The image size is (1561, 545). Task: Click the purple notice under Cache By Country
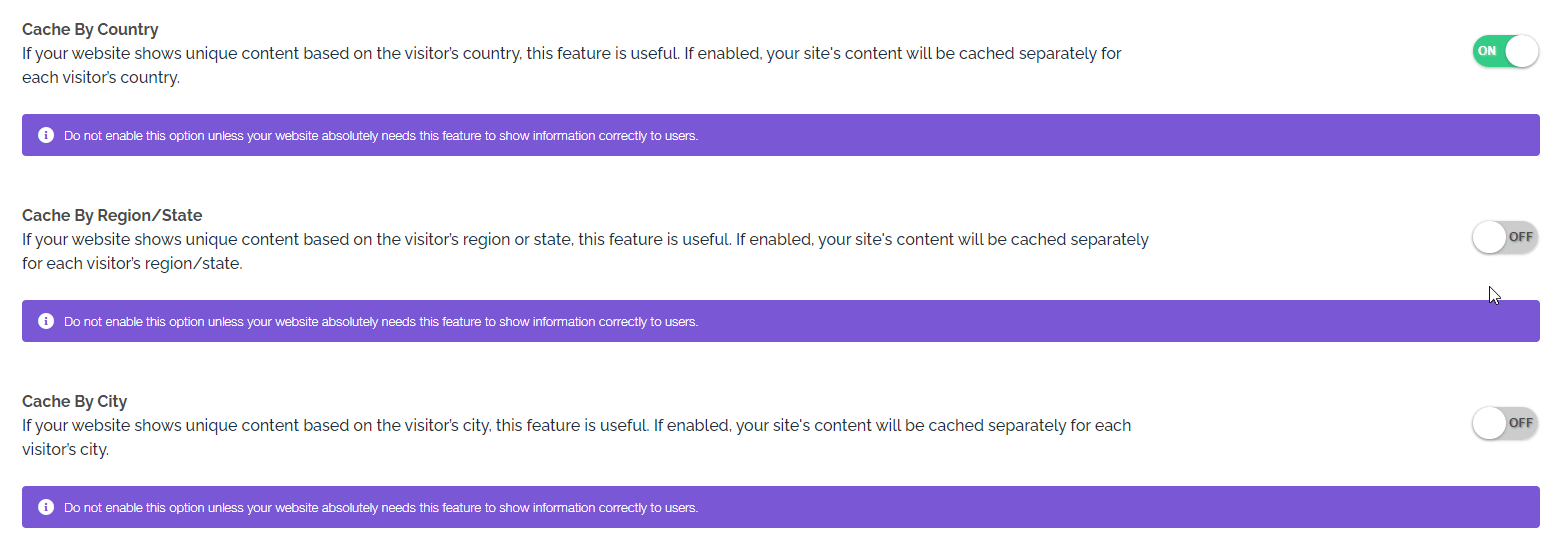[780, 135]
